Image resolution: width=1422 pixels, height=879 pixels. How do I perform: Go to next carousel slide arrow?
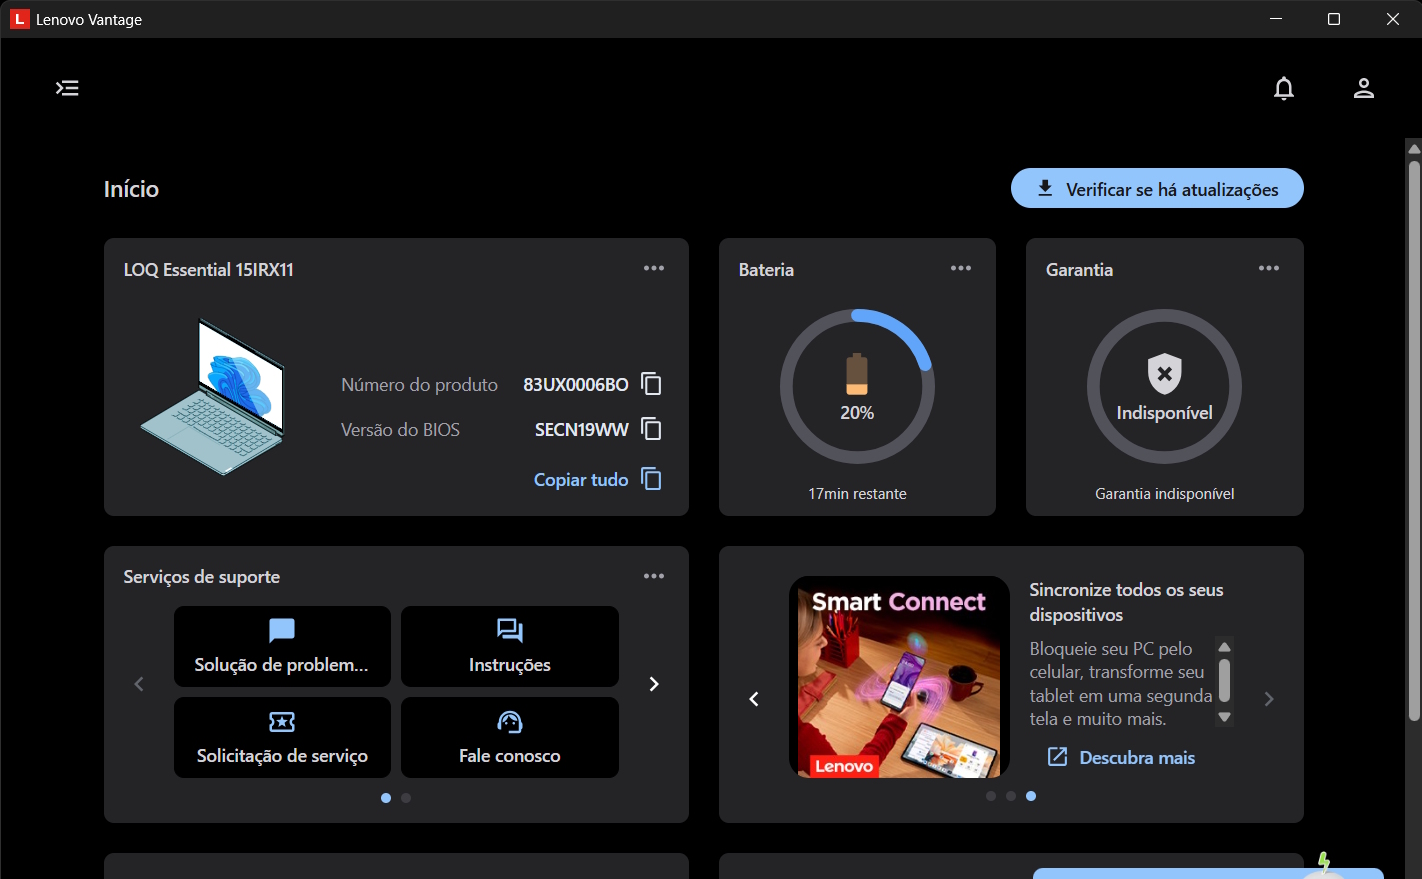1269,699
